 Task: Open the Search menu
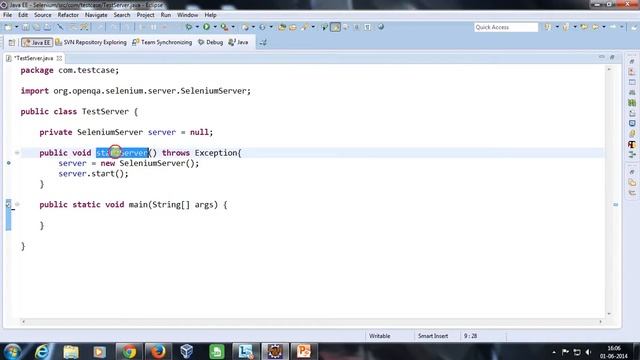(x=122, y=15)
